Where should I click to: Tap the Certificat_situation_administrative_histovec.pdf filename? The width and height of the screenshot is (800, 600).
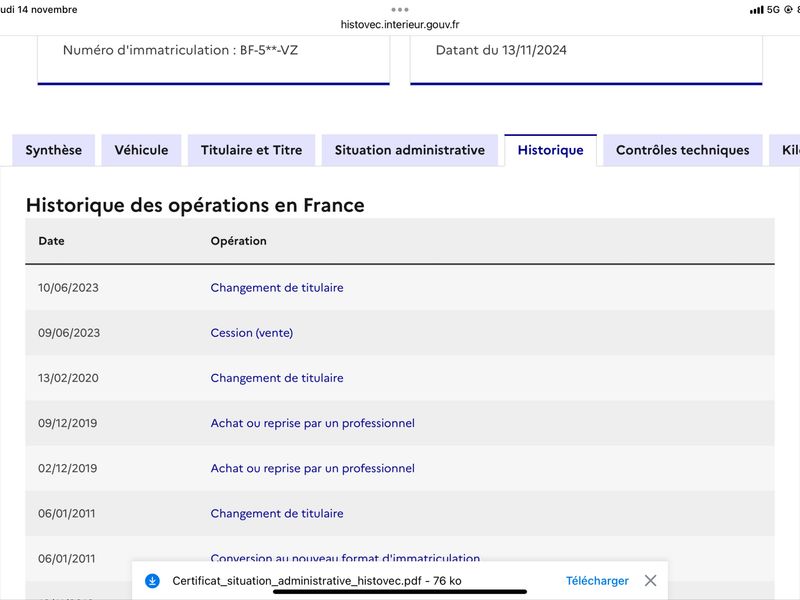(297, 581)
